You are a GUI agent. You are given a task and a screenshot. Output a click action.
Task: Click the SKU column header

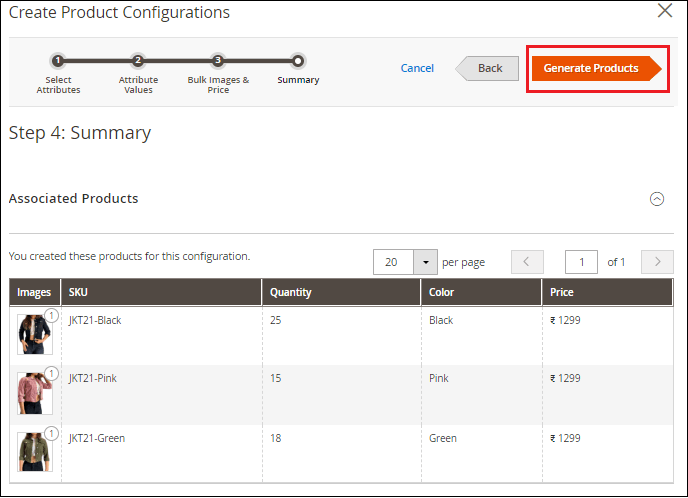[161, 292]
